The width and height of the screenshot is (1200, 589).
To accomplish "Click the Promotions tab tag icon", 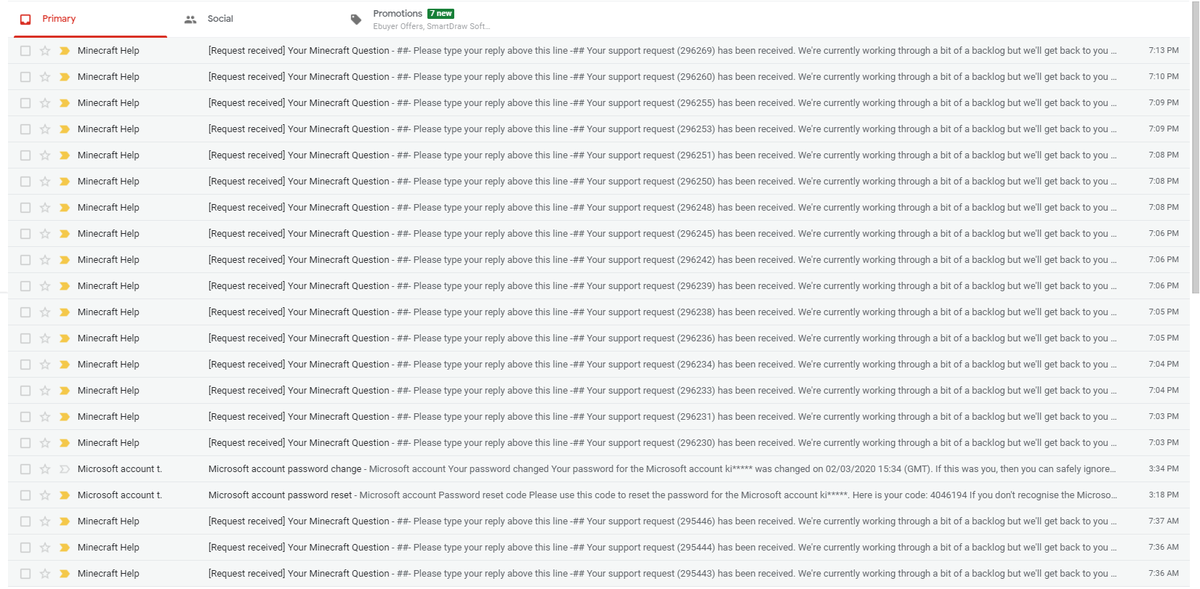I will pos(356,19).
